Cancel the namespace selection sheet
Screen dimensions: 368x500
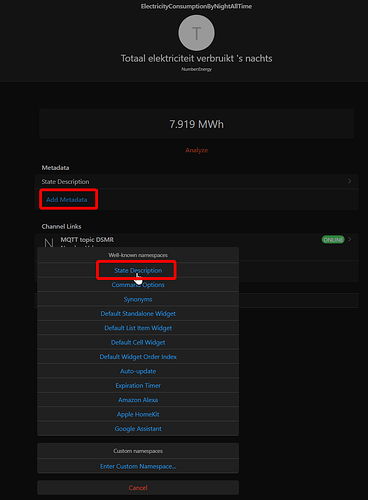point(138,488)
